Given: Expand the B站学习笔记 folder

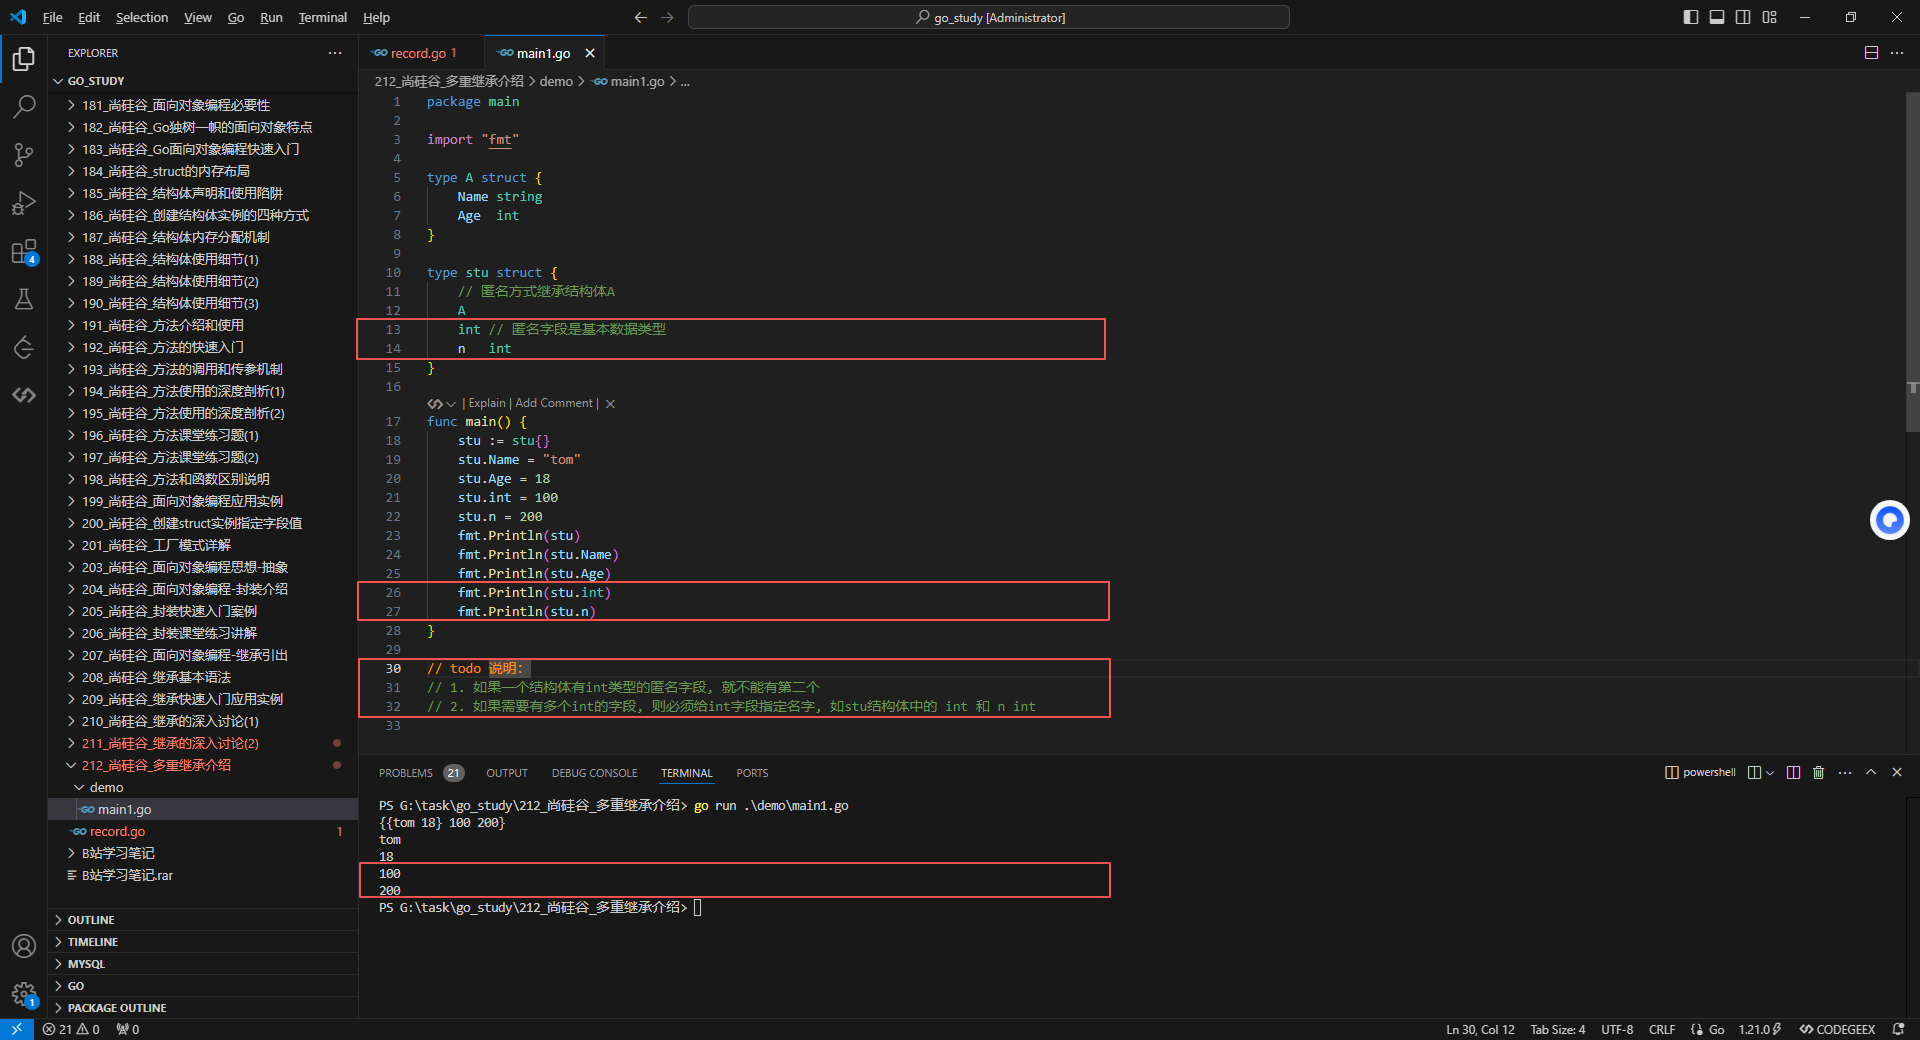Looking at the screenshot, I should (118, 854).
